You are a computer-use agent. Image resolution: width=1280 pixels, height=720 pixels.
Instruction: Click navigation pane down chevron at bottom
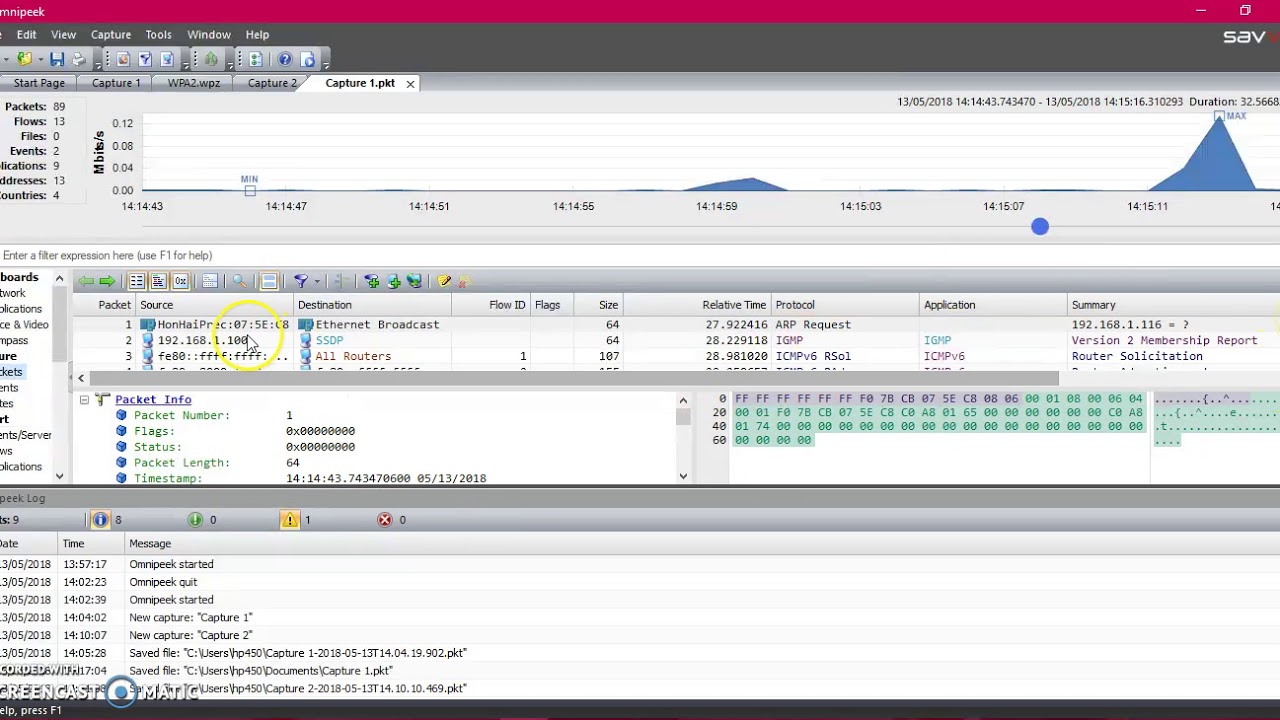(x=59, y=476)
